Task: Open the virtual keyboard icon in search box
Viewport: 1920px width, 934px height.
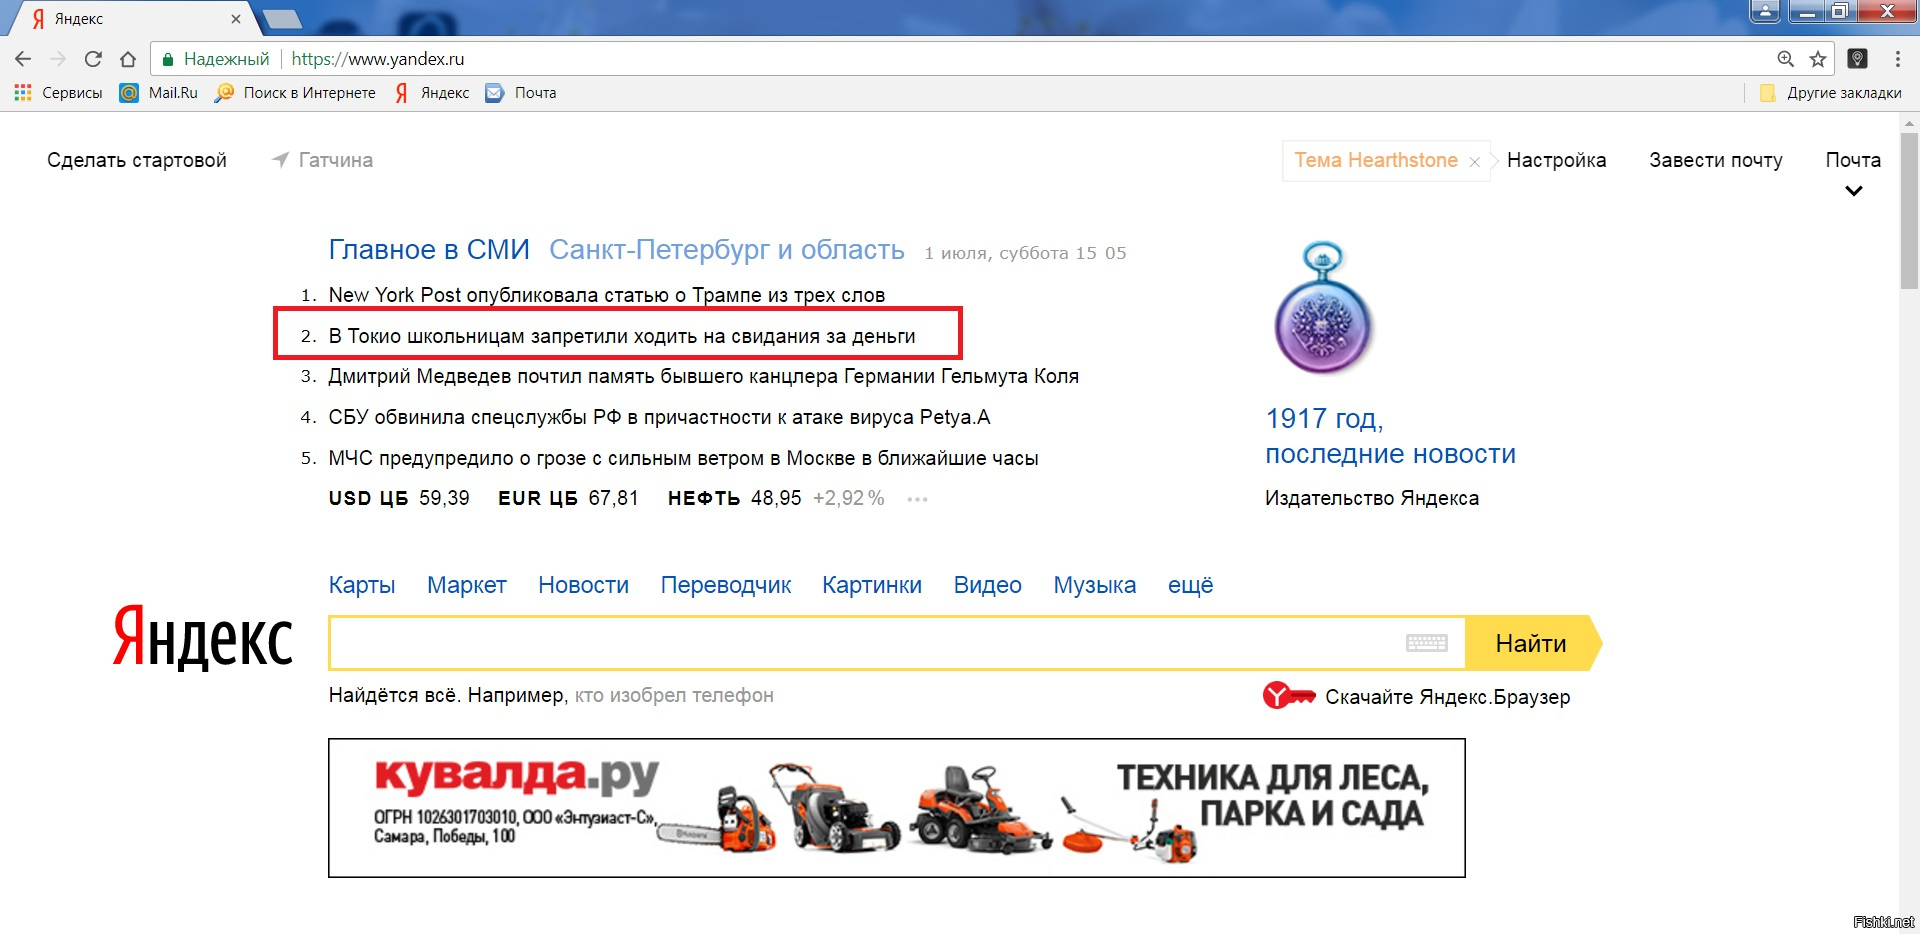Action: [1426, 643]
